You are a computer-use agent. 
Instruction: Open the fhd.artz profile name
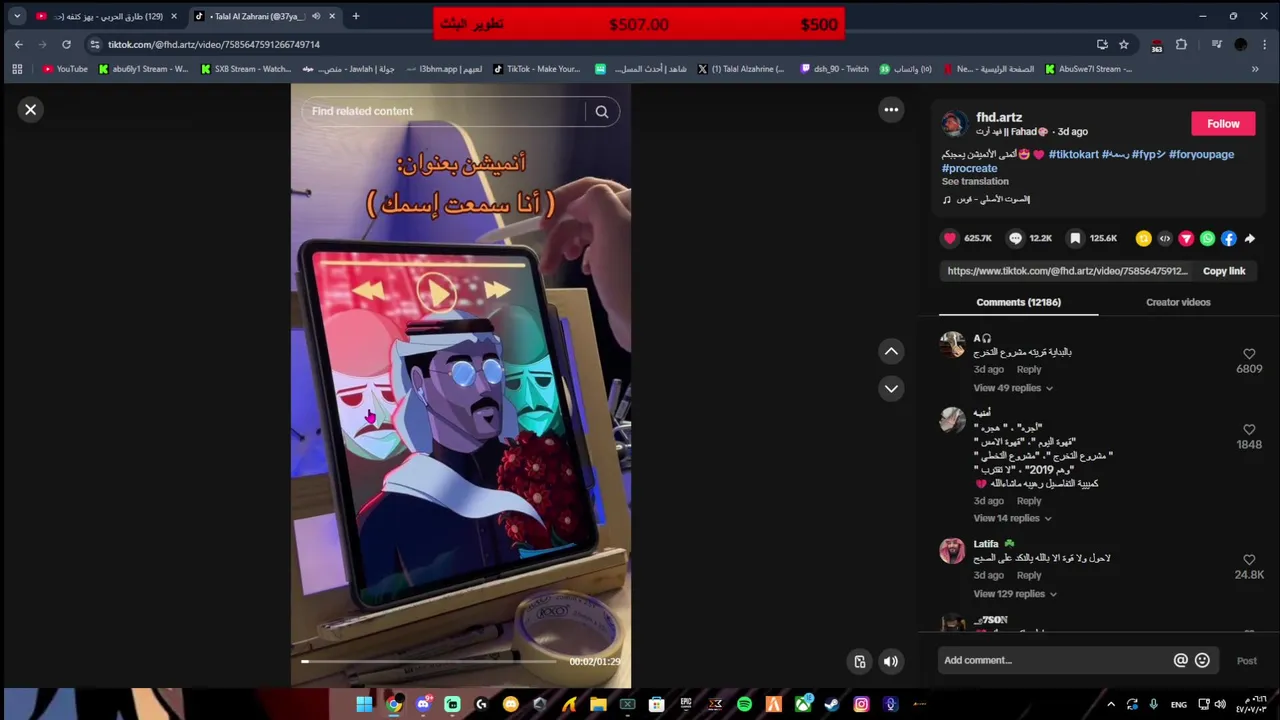point(999,117)
